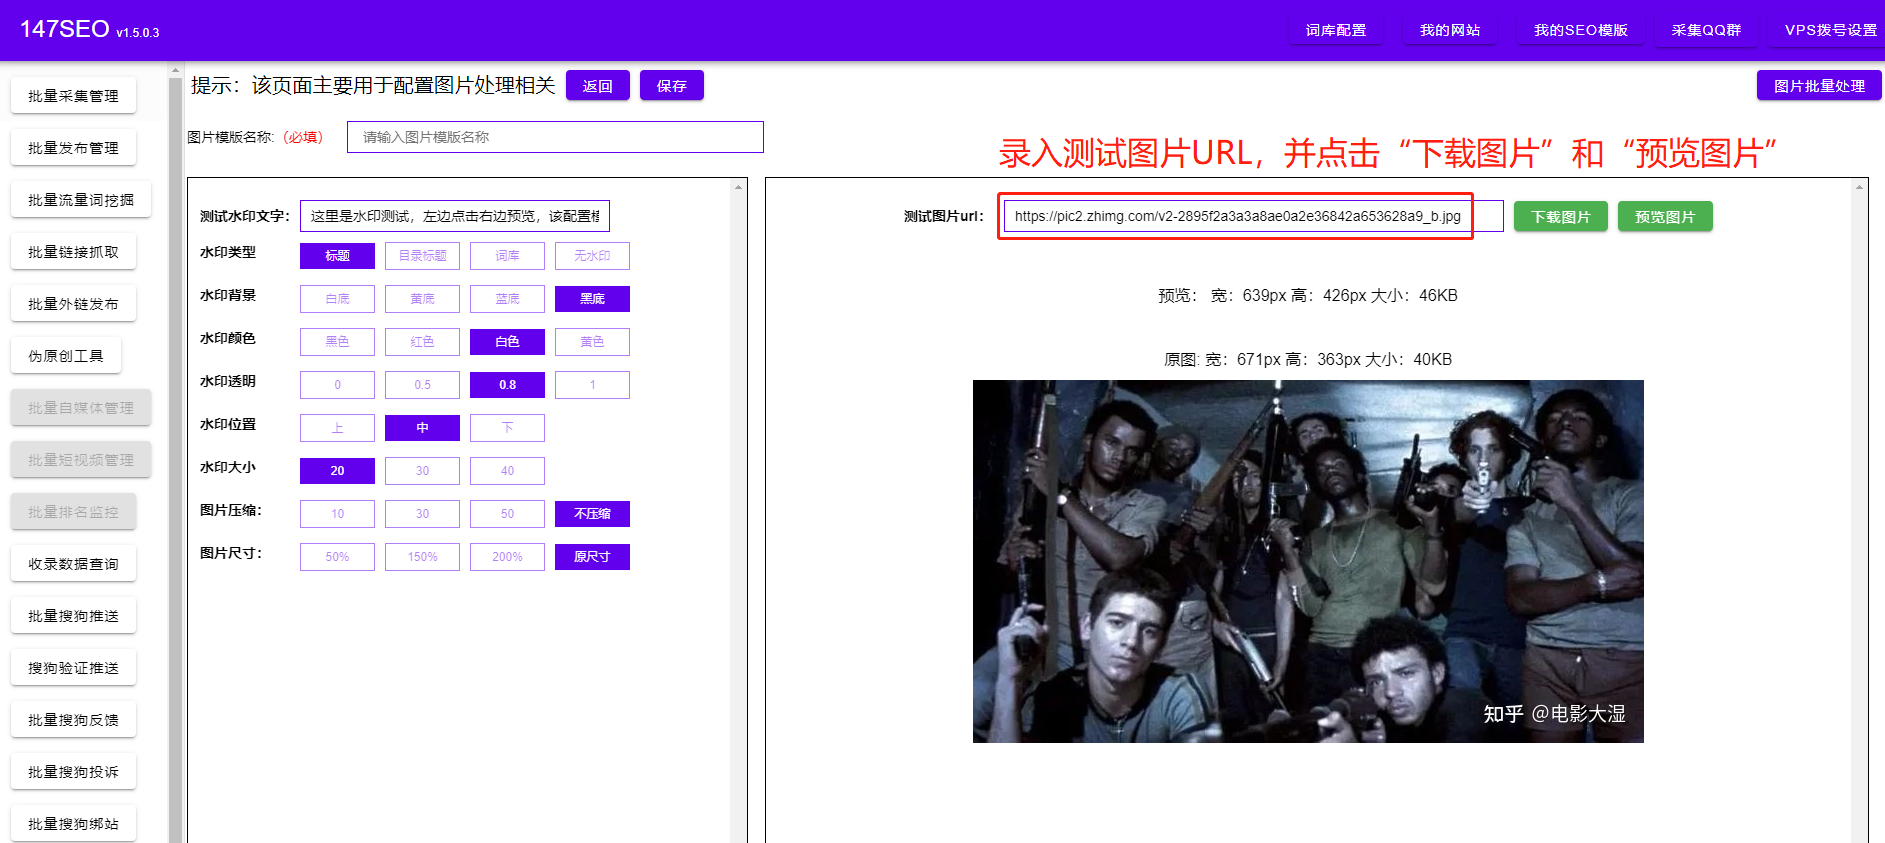Choose 蓝底 watermark background

click(507, 299)
